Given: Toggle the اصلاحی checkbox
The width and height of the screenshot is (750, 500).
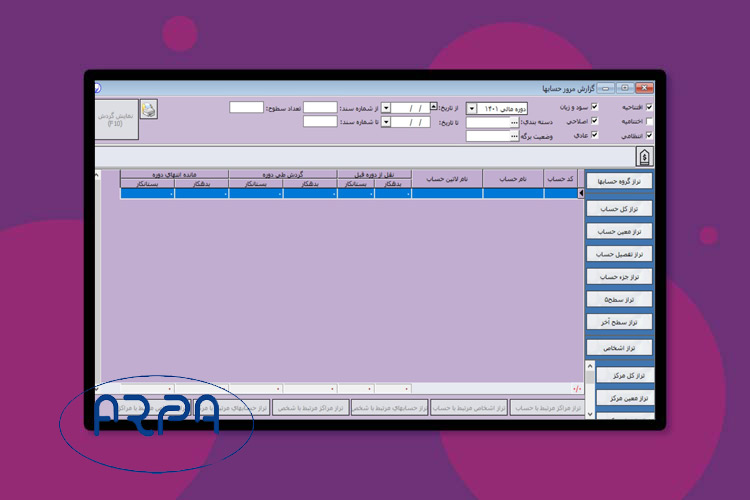Looking at the screenshot, I should click(594, 121).
